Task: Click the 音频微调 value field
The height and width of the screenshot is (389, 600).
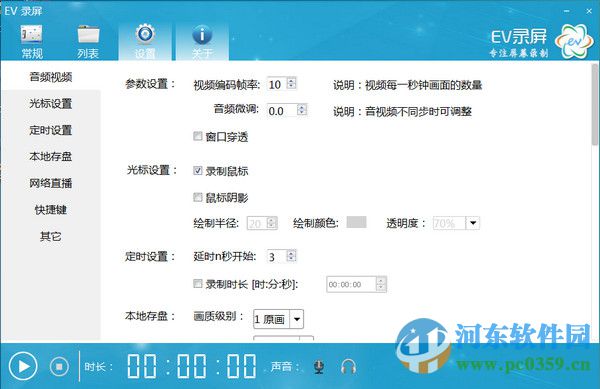Action: (x=282, y=111)
